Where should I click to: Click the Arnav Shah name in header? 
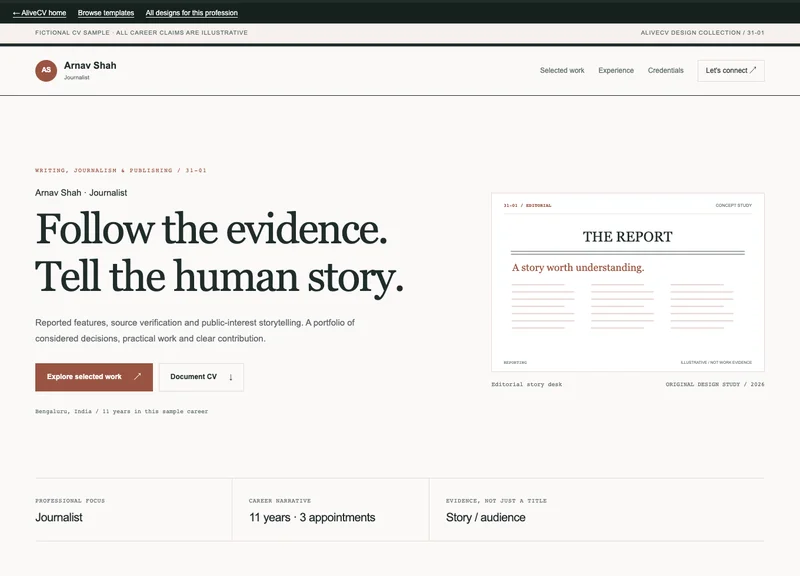pos(90,65)
